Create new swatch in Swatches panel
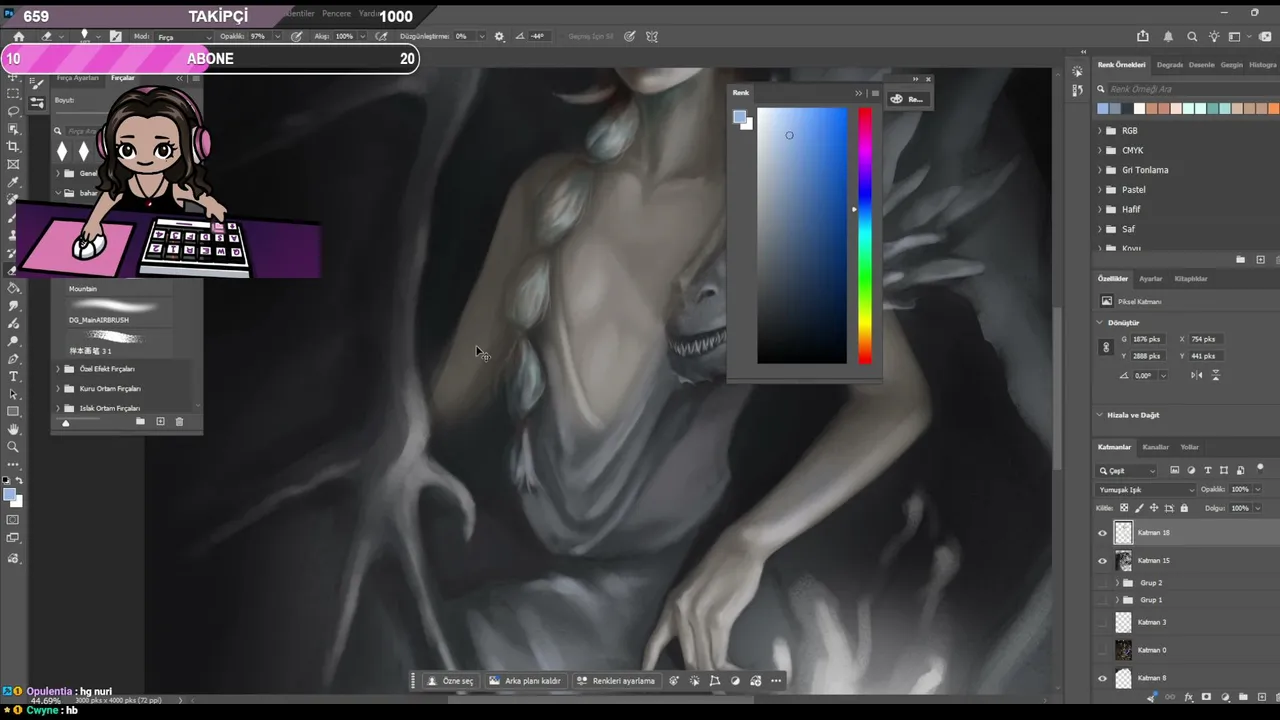Screen dimensions: 1280x720 pyautogui.click(x=1260, y=260)
